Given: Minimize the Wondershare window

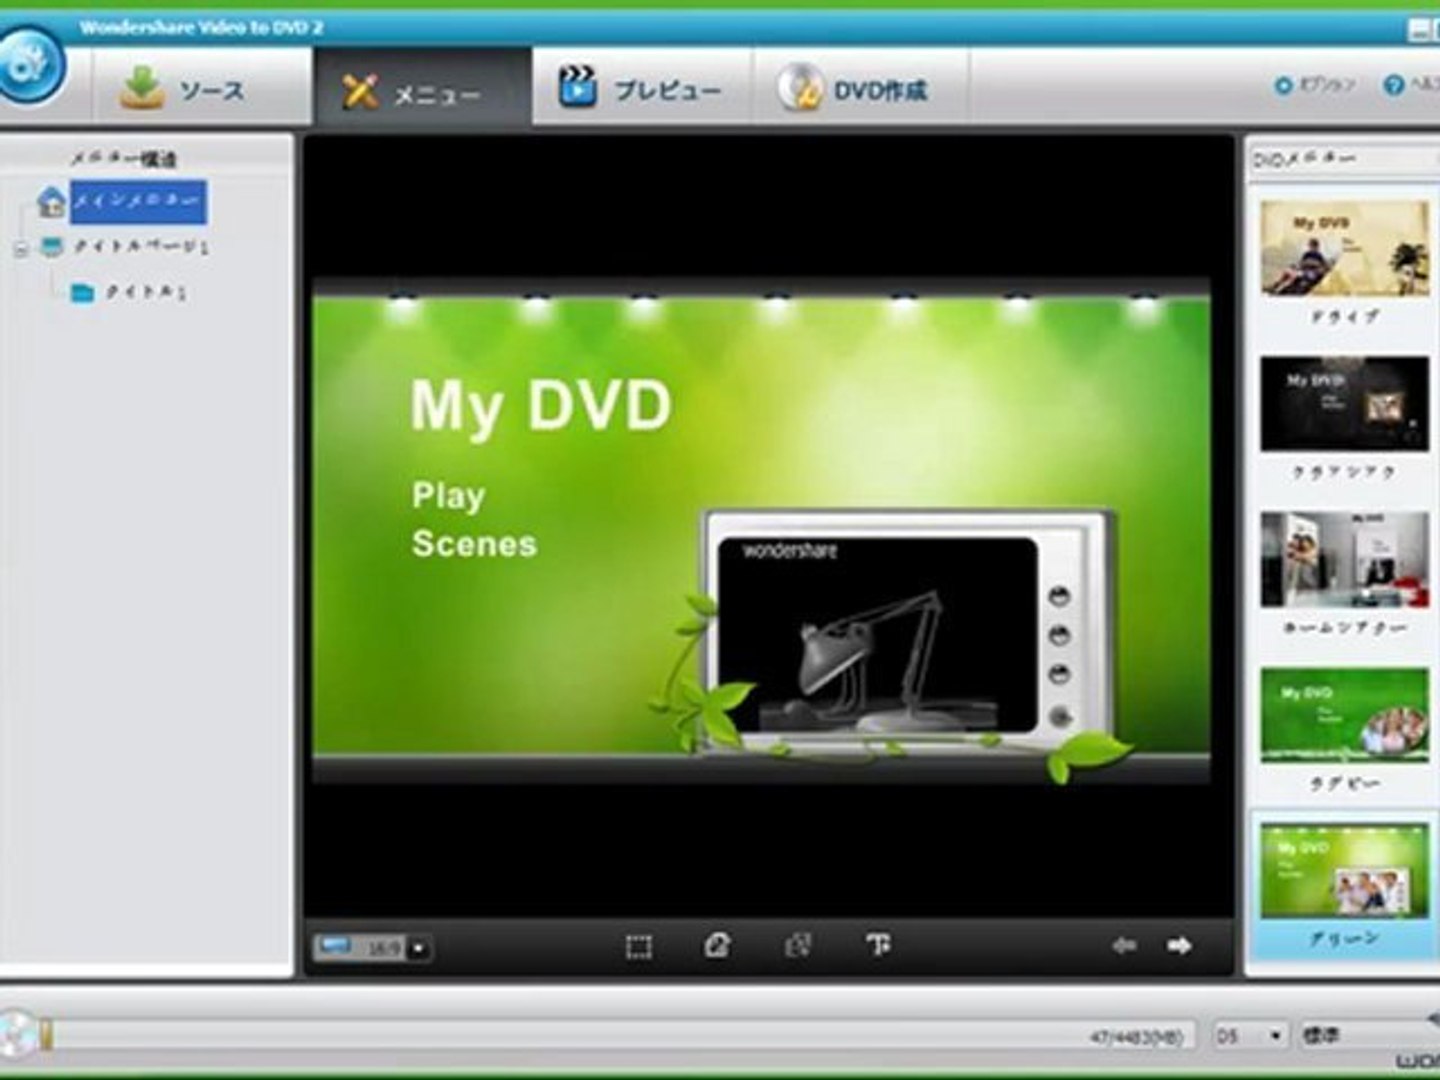Looking at the screenshot, I should tap(1421, 31).
